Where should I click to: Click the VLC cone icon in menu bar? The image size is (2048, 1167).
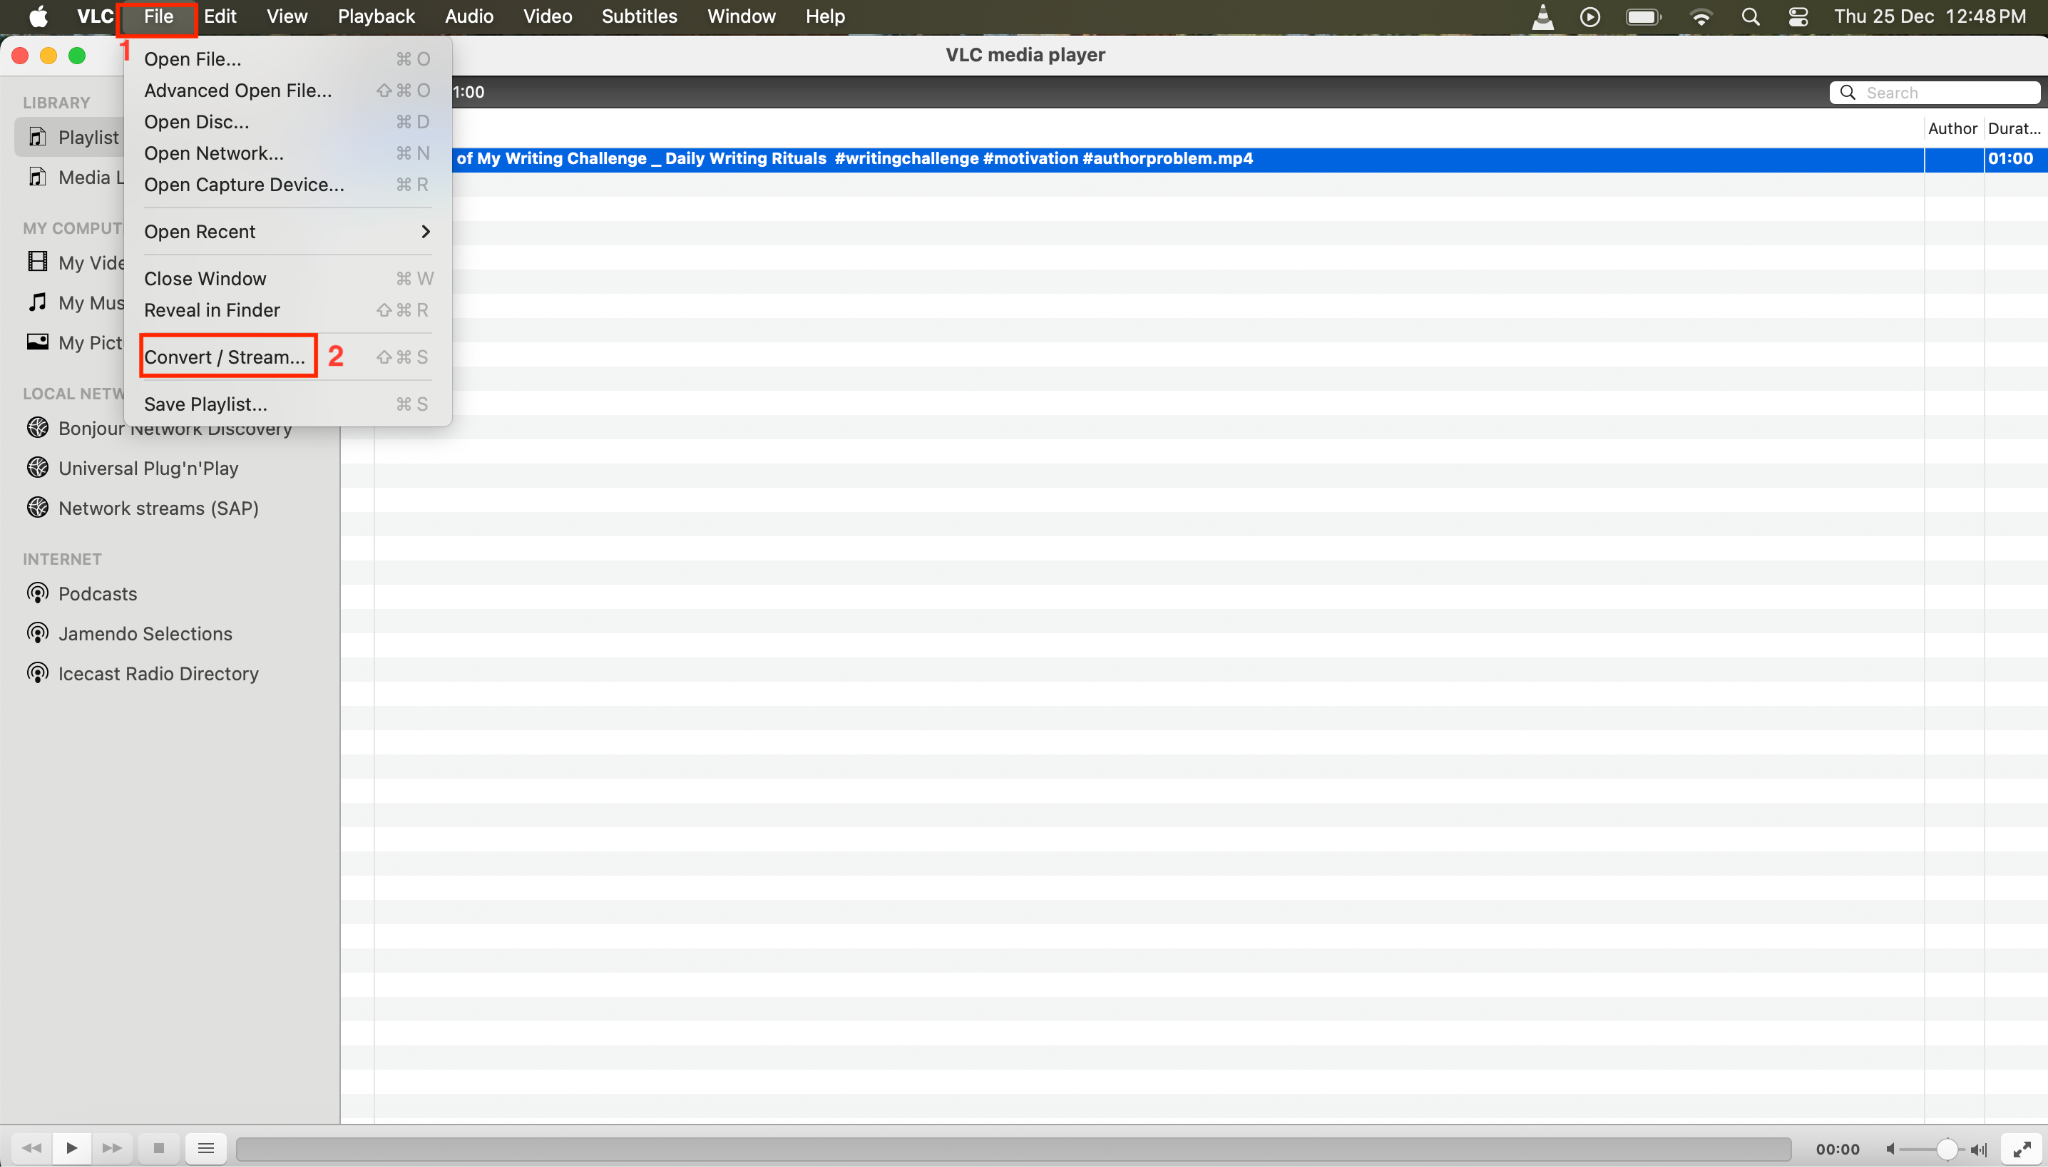(x=1543, y=16)
